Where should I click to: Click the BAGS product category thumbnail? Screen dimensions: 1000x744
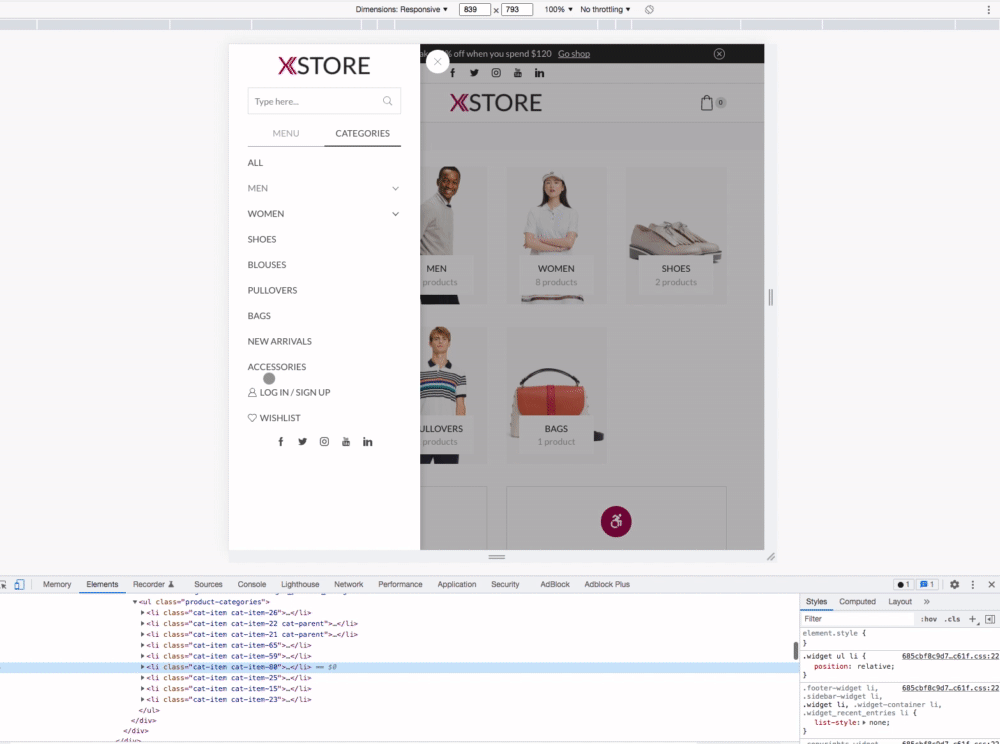click(x=556, y=395)
